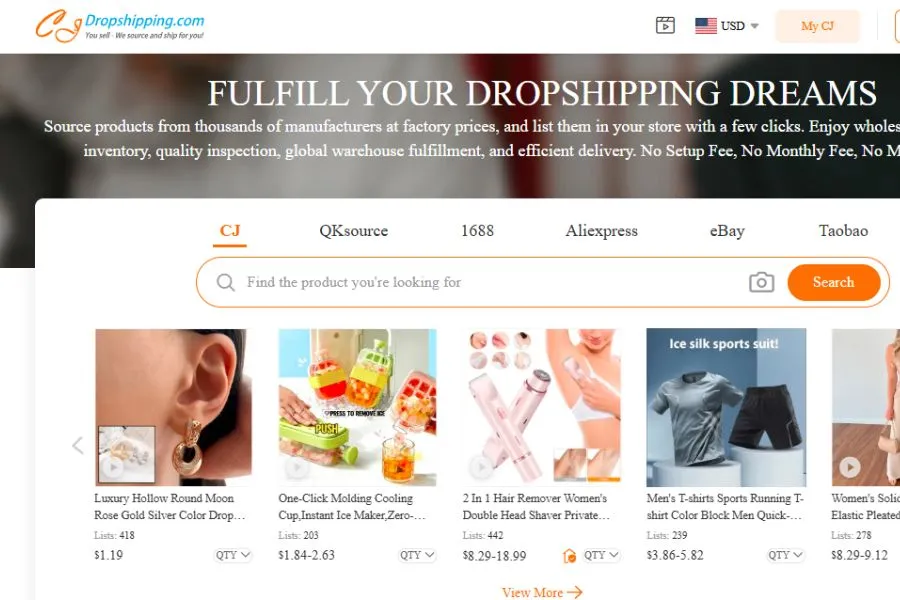Switch to the Aliexpress tab
The width and height of the screenshot is (900, 600).
tap(602, 231)
